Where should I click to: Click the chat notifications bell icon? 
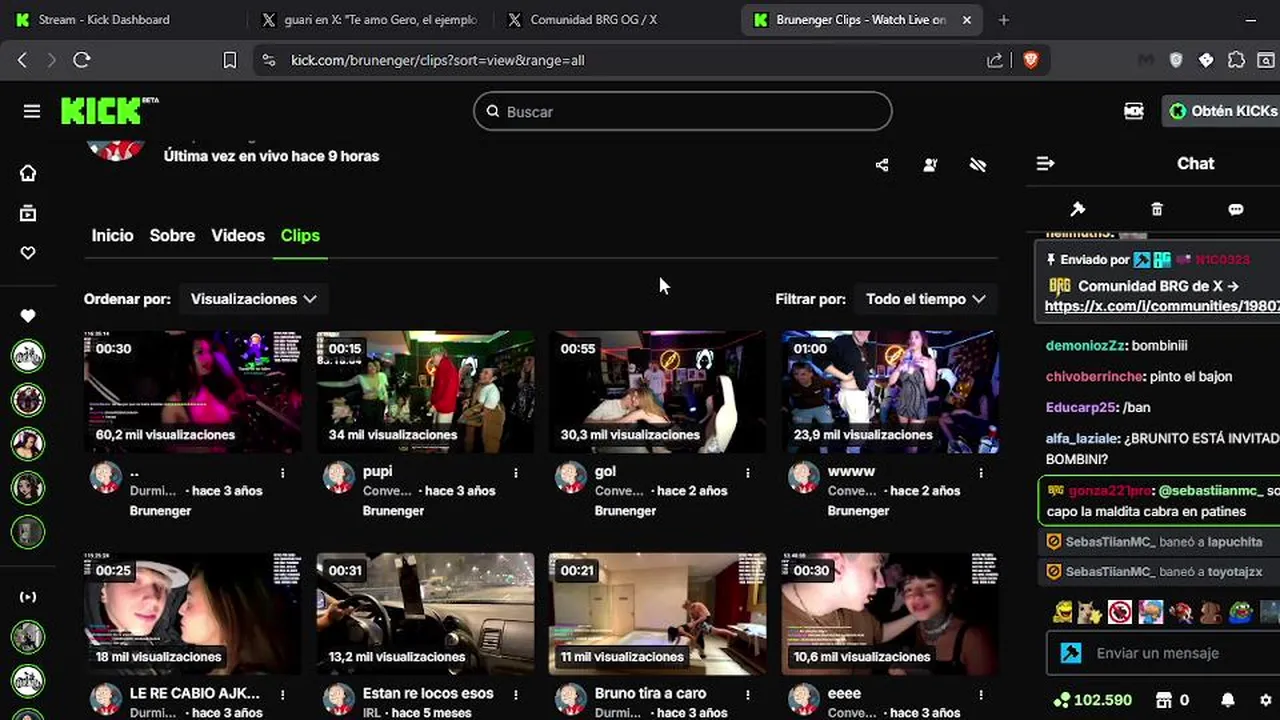[x=1228, y=700]
